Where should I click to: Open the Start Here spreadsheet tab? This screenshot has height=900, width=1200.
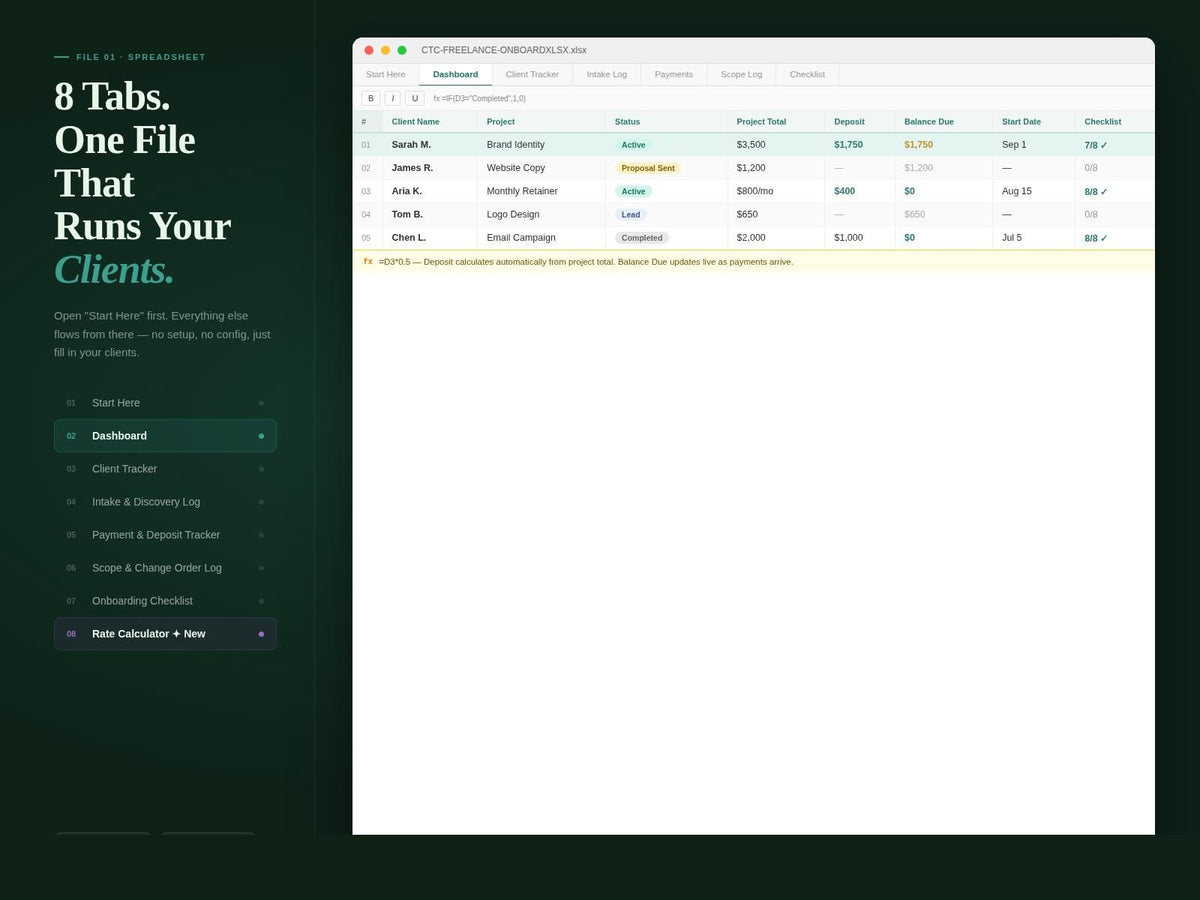click(385, 75)
